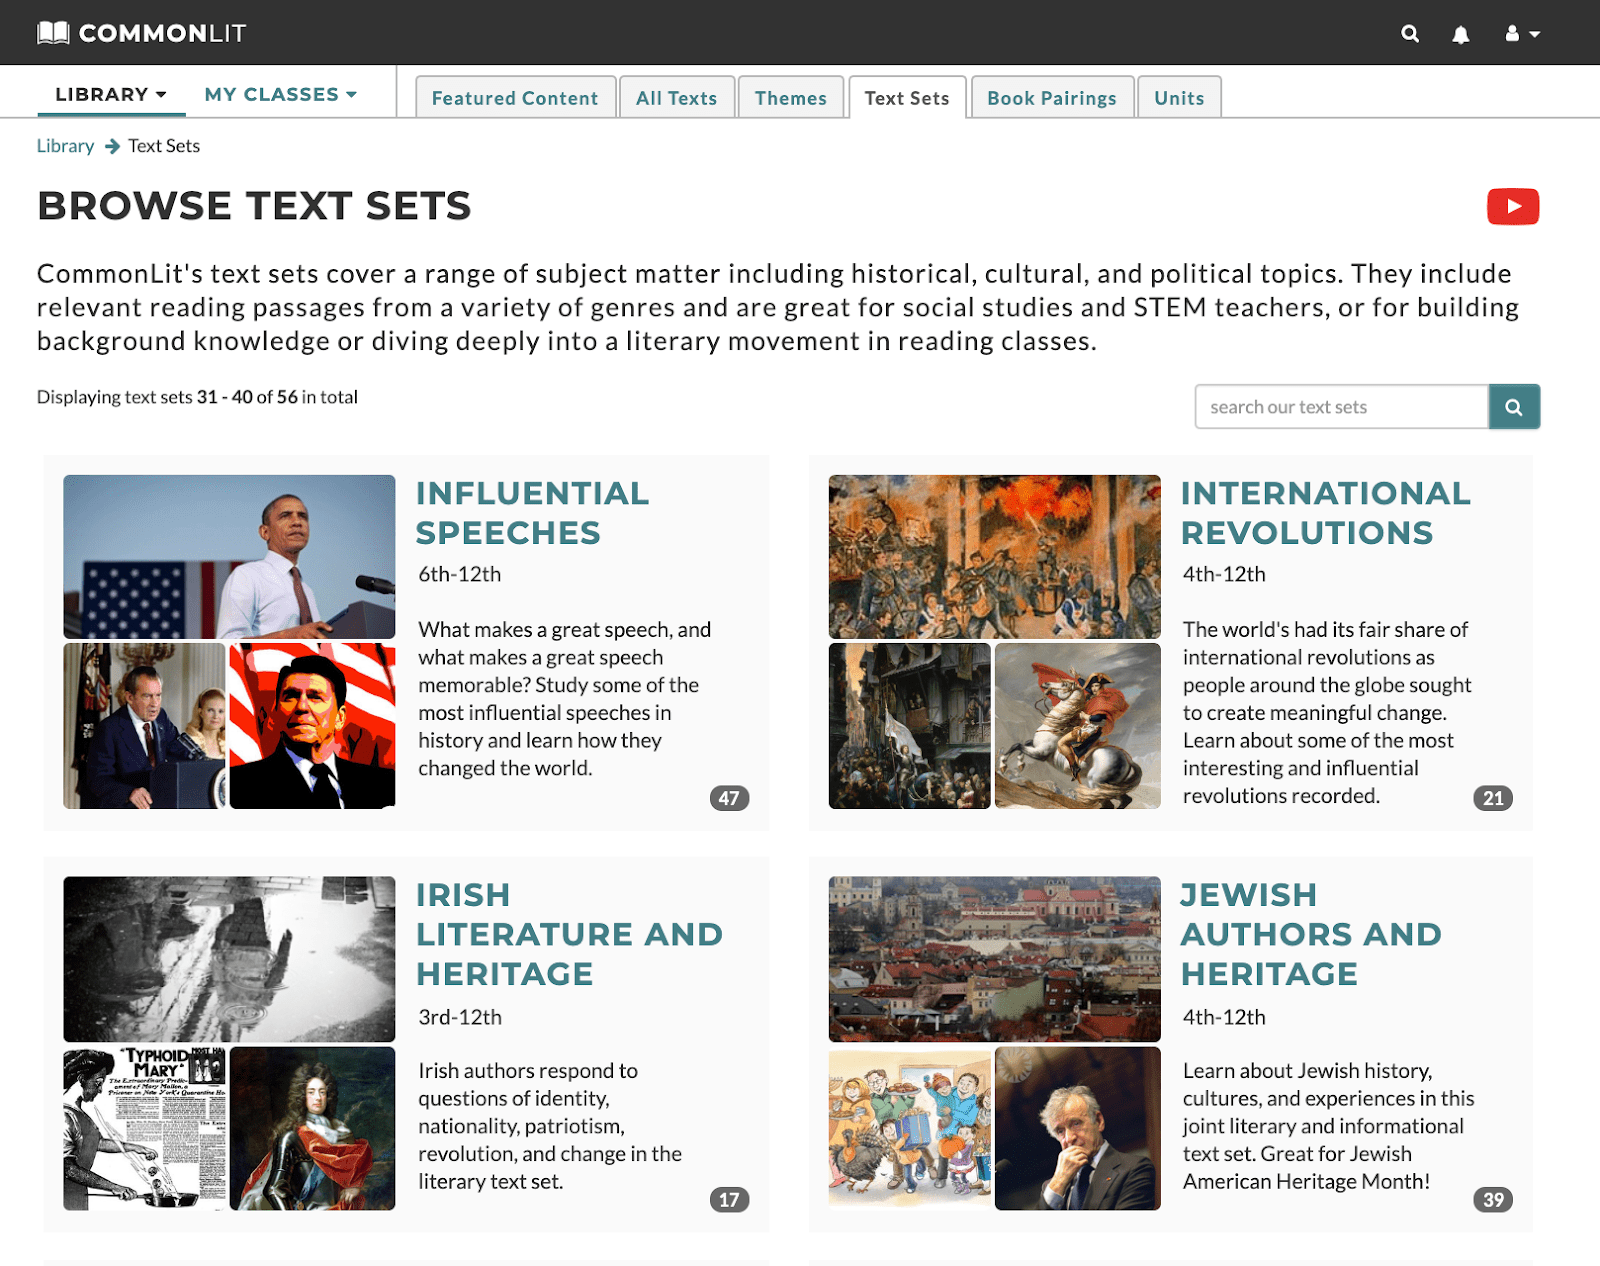Viewport: 1600px width, 1266px height.
Task: Go to the Units tab
Action: coord(1179,98)
